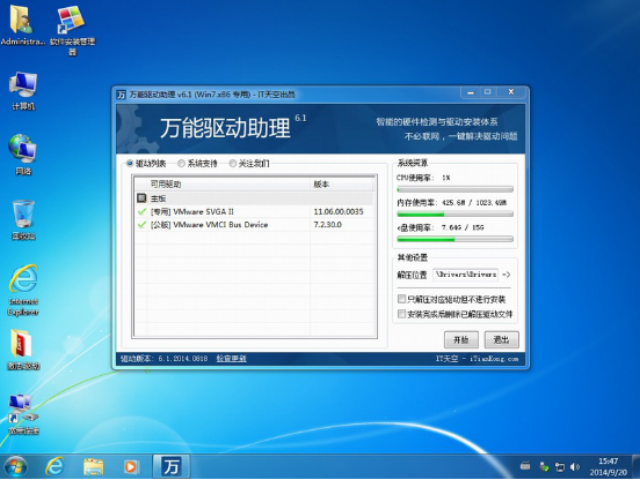
Task: Toggle the 主板 category checkbox
Action: tap(141, 198)
